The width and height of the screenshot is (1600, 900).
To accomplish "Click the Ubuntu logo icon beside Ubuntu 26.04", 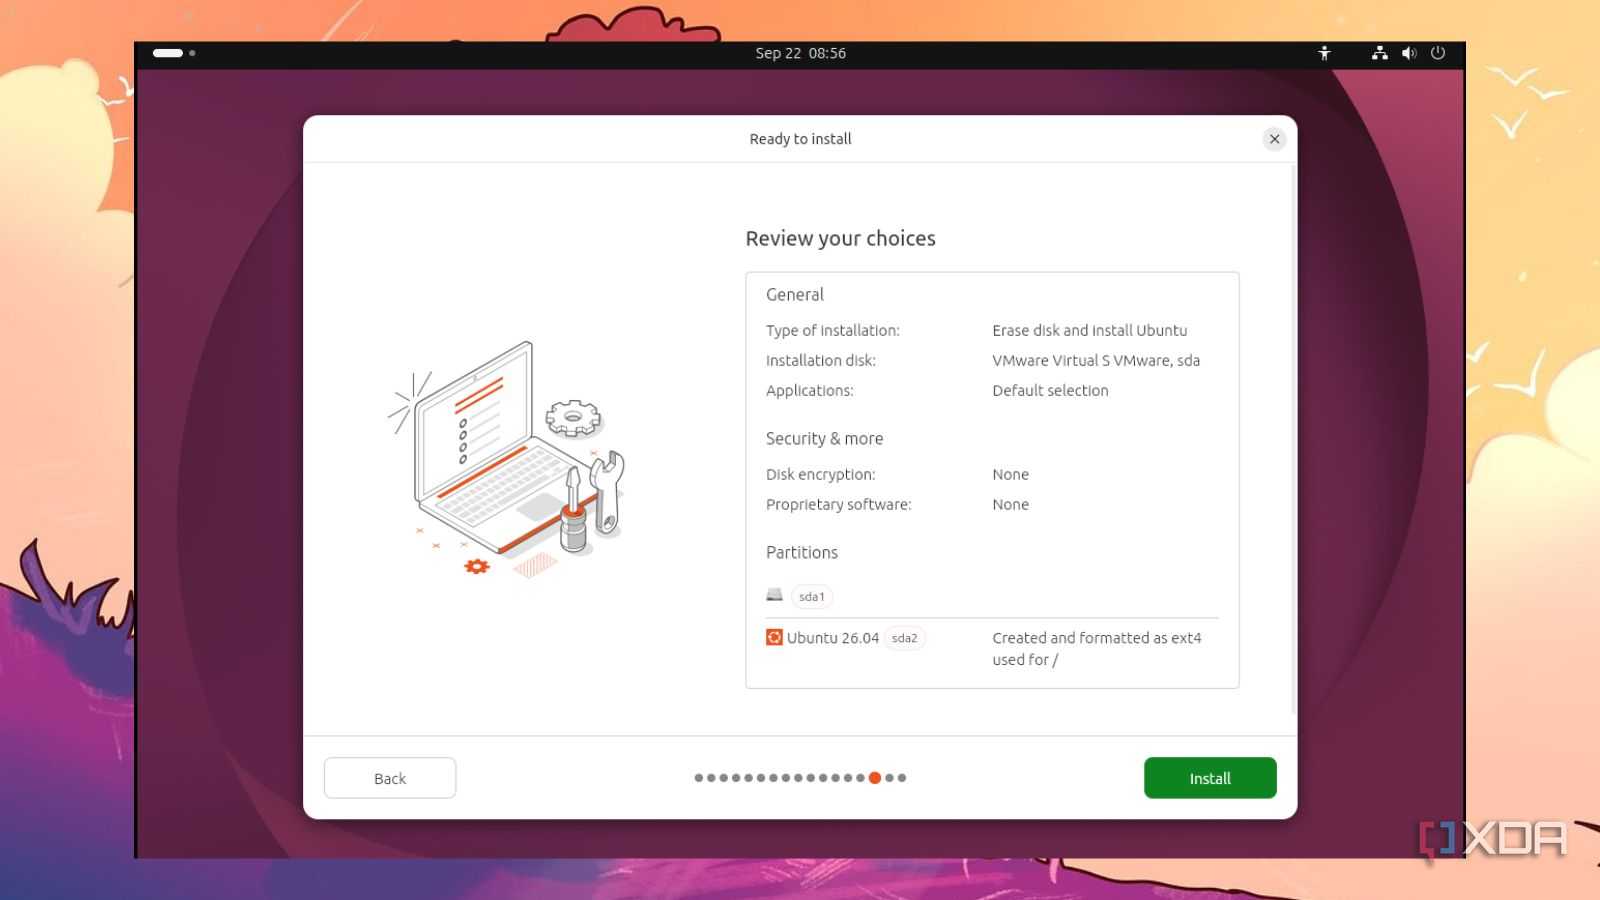I will tap(774, 637).
